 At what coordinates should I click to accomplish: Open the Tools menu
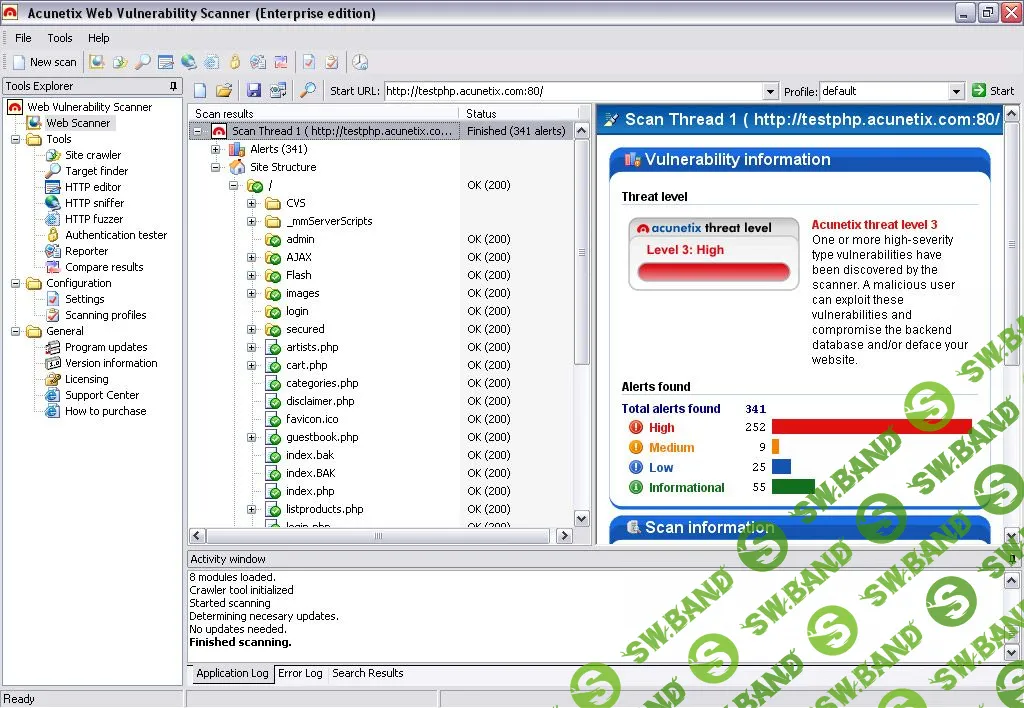pyautogui.click(x=60, y=37)
